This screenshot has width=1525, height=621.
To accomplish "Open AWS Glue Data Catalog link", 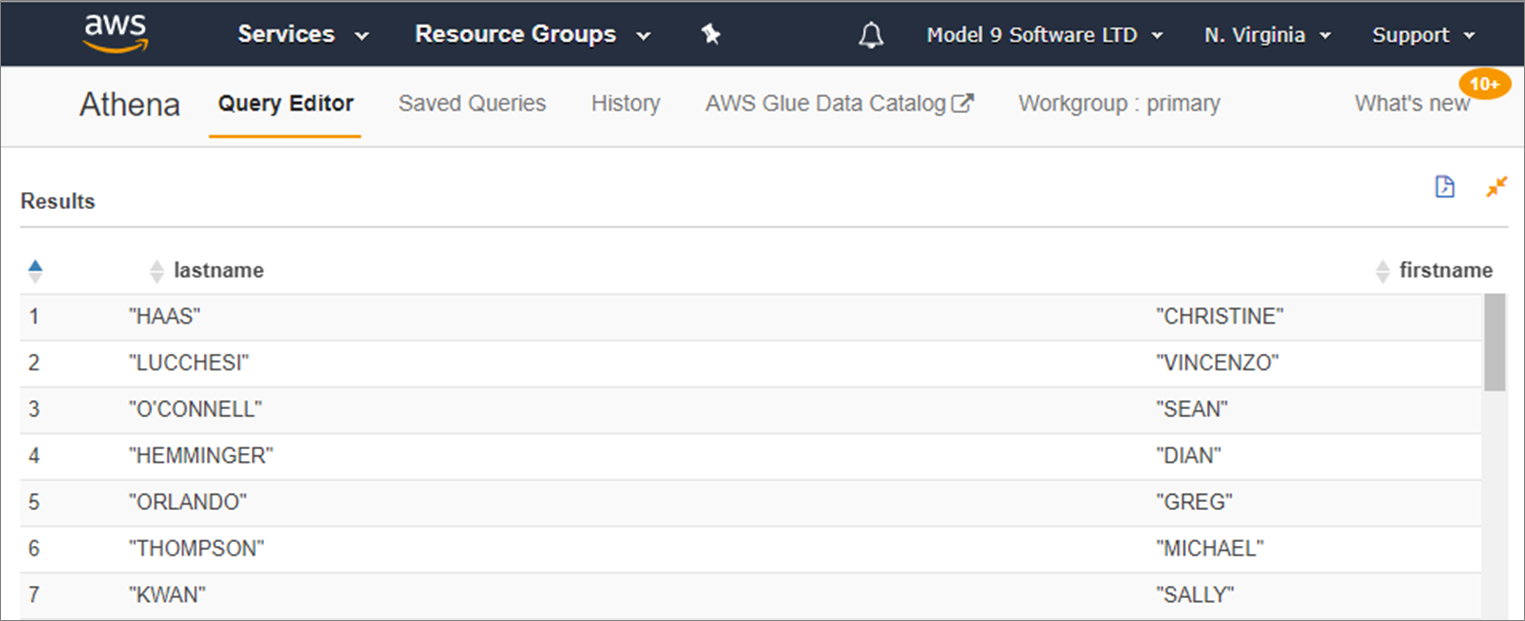I will click(x=838, y=103).
